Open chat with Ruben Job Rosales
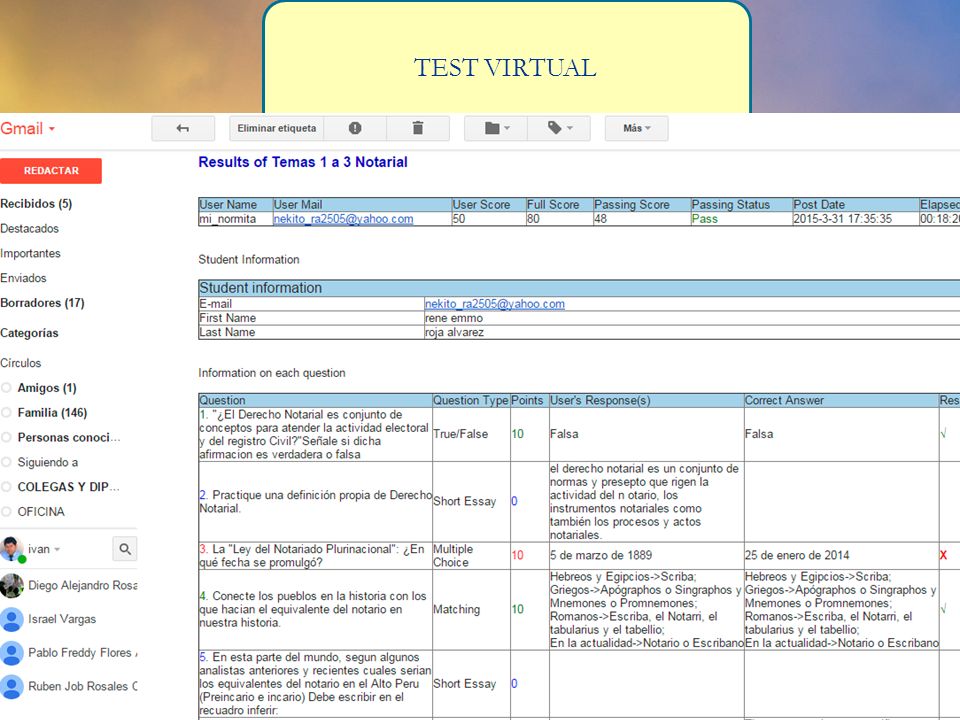Image resolution: width=960 pixels, height=720 pixels. click(x=83, y=686)
